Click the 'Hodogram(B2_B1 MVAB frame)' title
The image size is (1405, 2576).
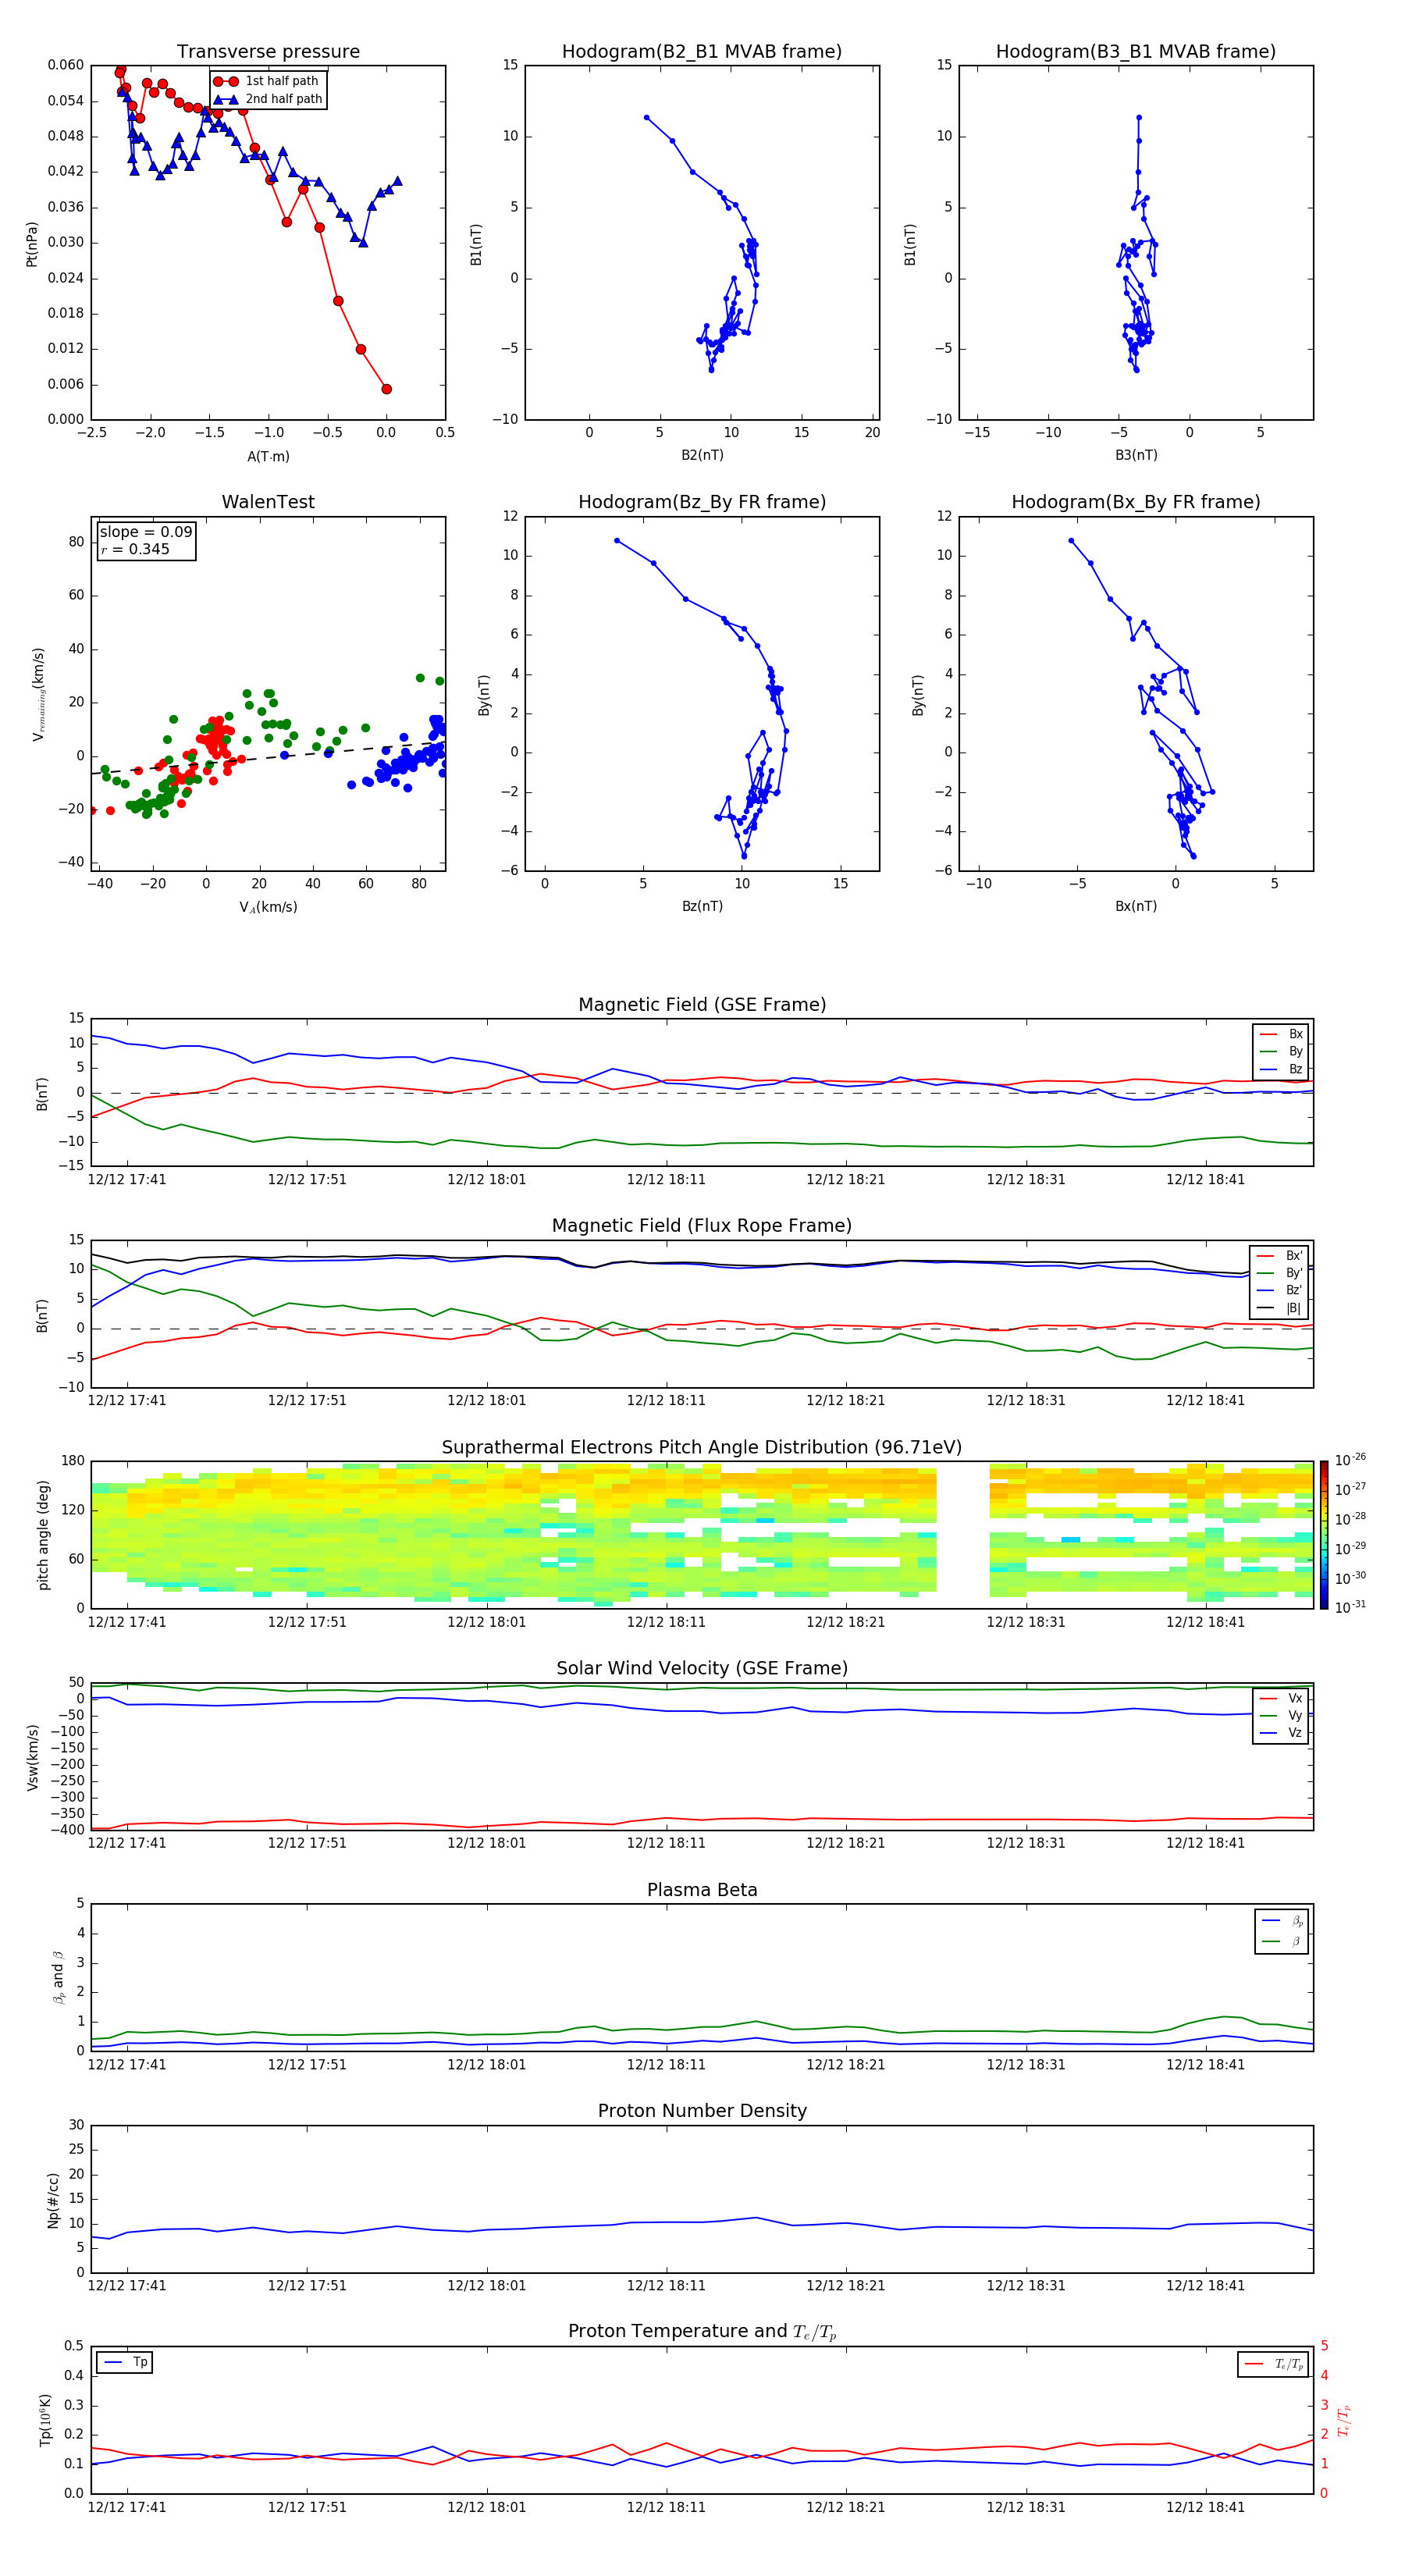(702, 51)
